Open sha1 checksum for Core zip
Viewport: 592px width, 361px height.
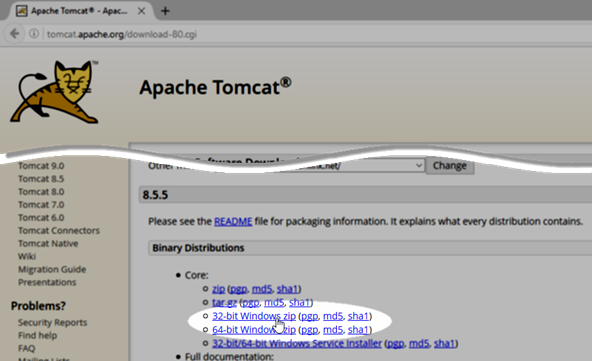pyautogui.click(x=288, y=289)
